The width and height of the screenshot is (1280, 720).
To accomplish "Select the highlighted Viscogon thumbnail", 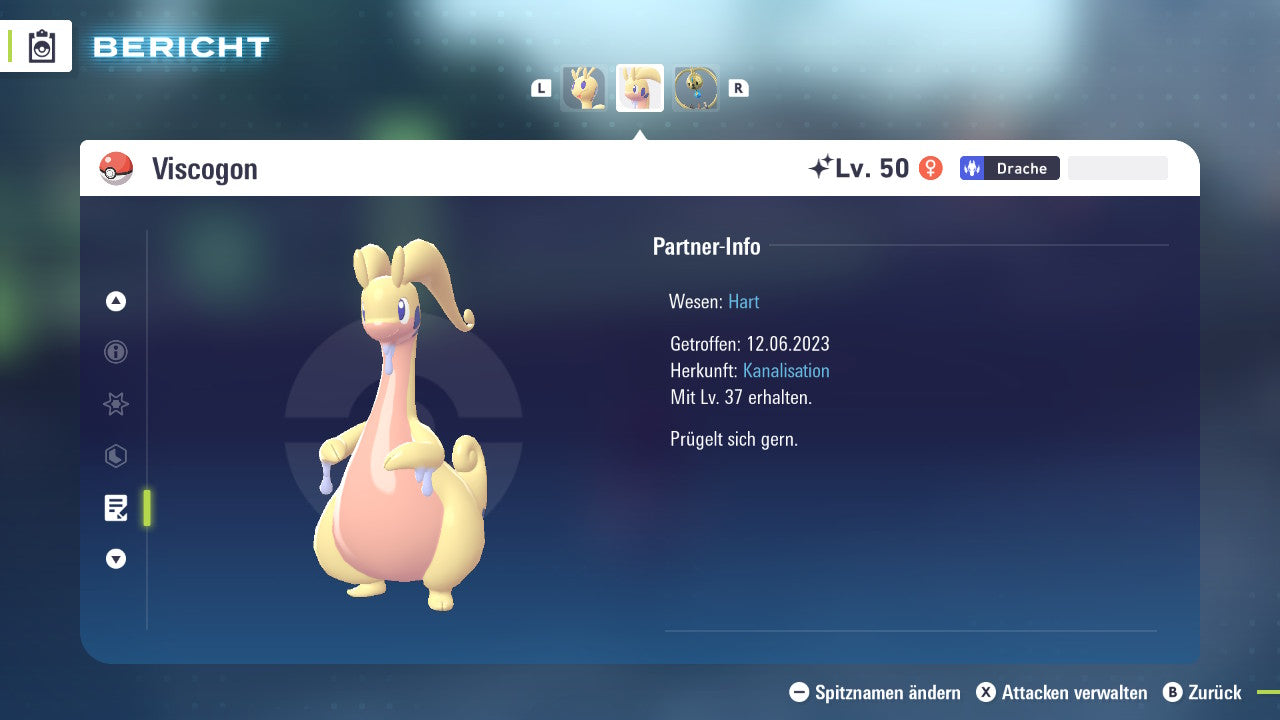I will point(640,88).
